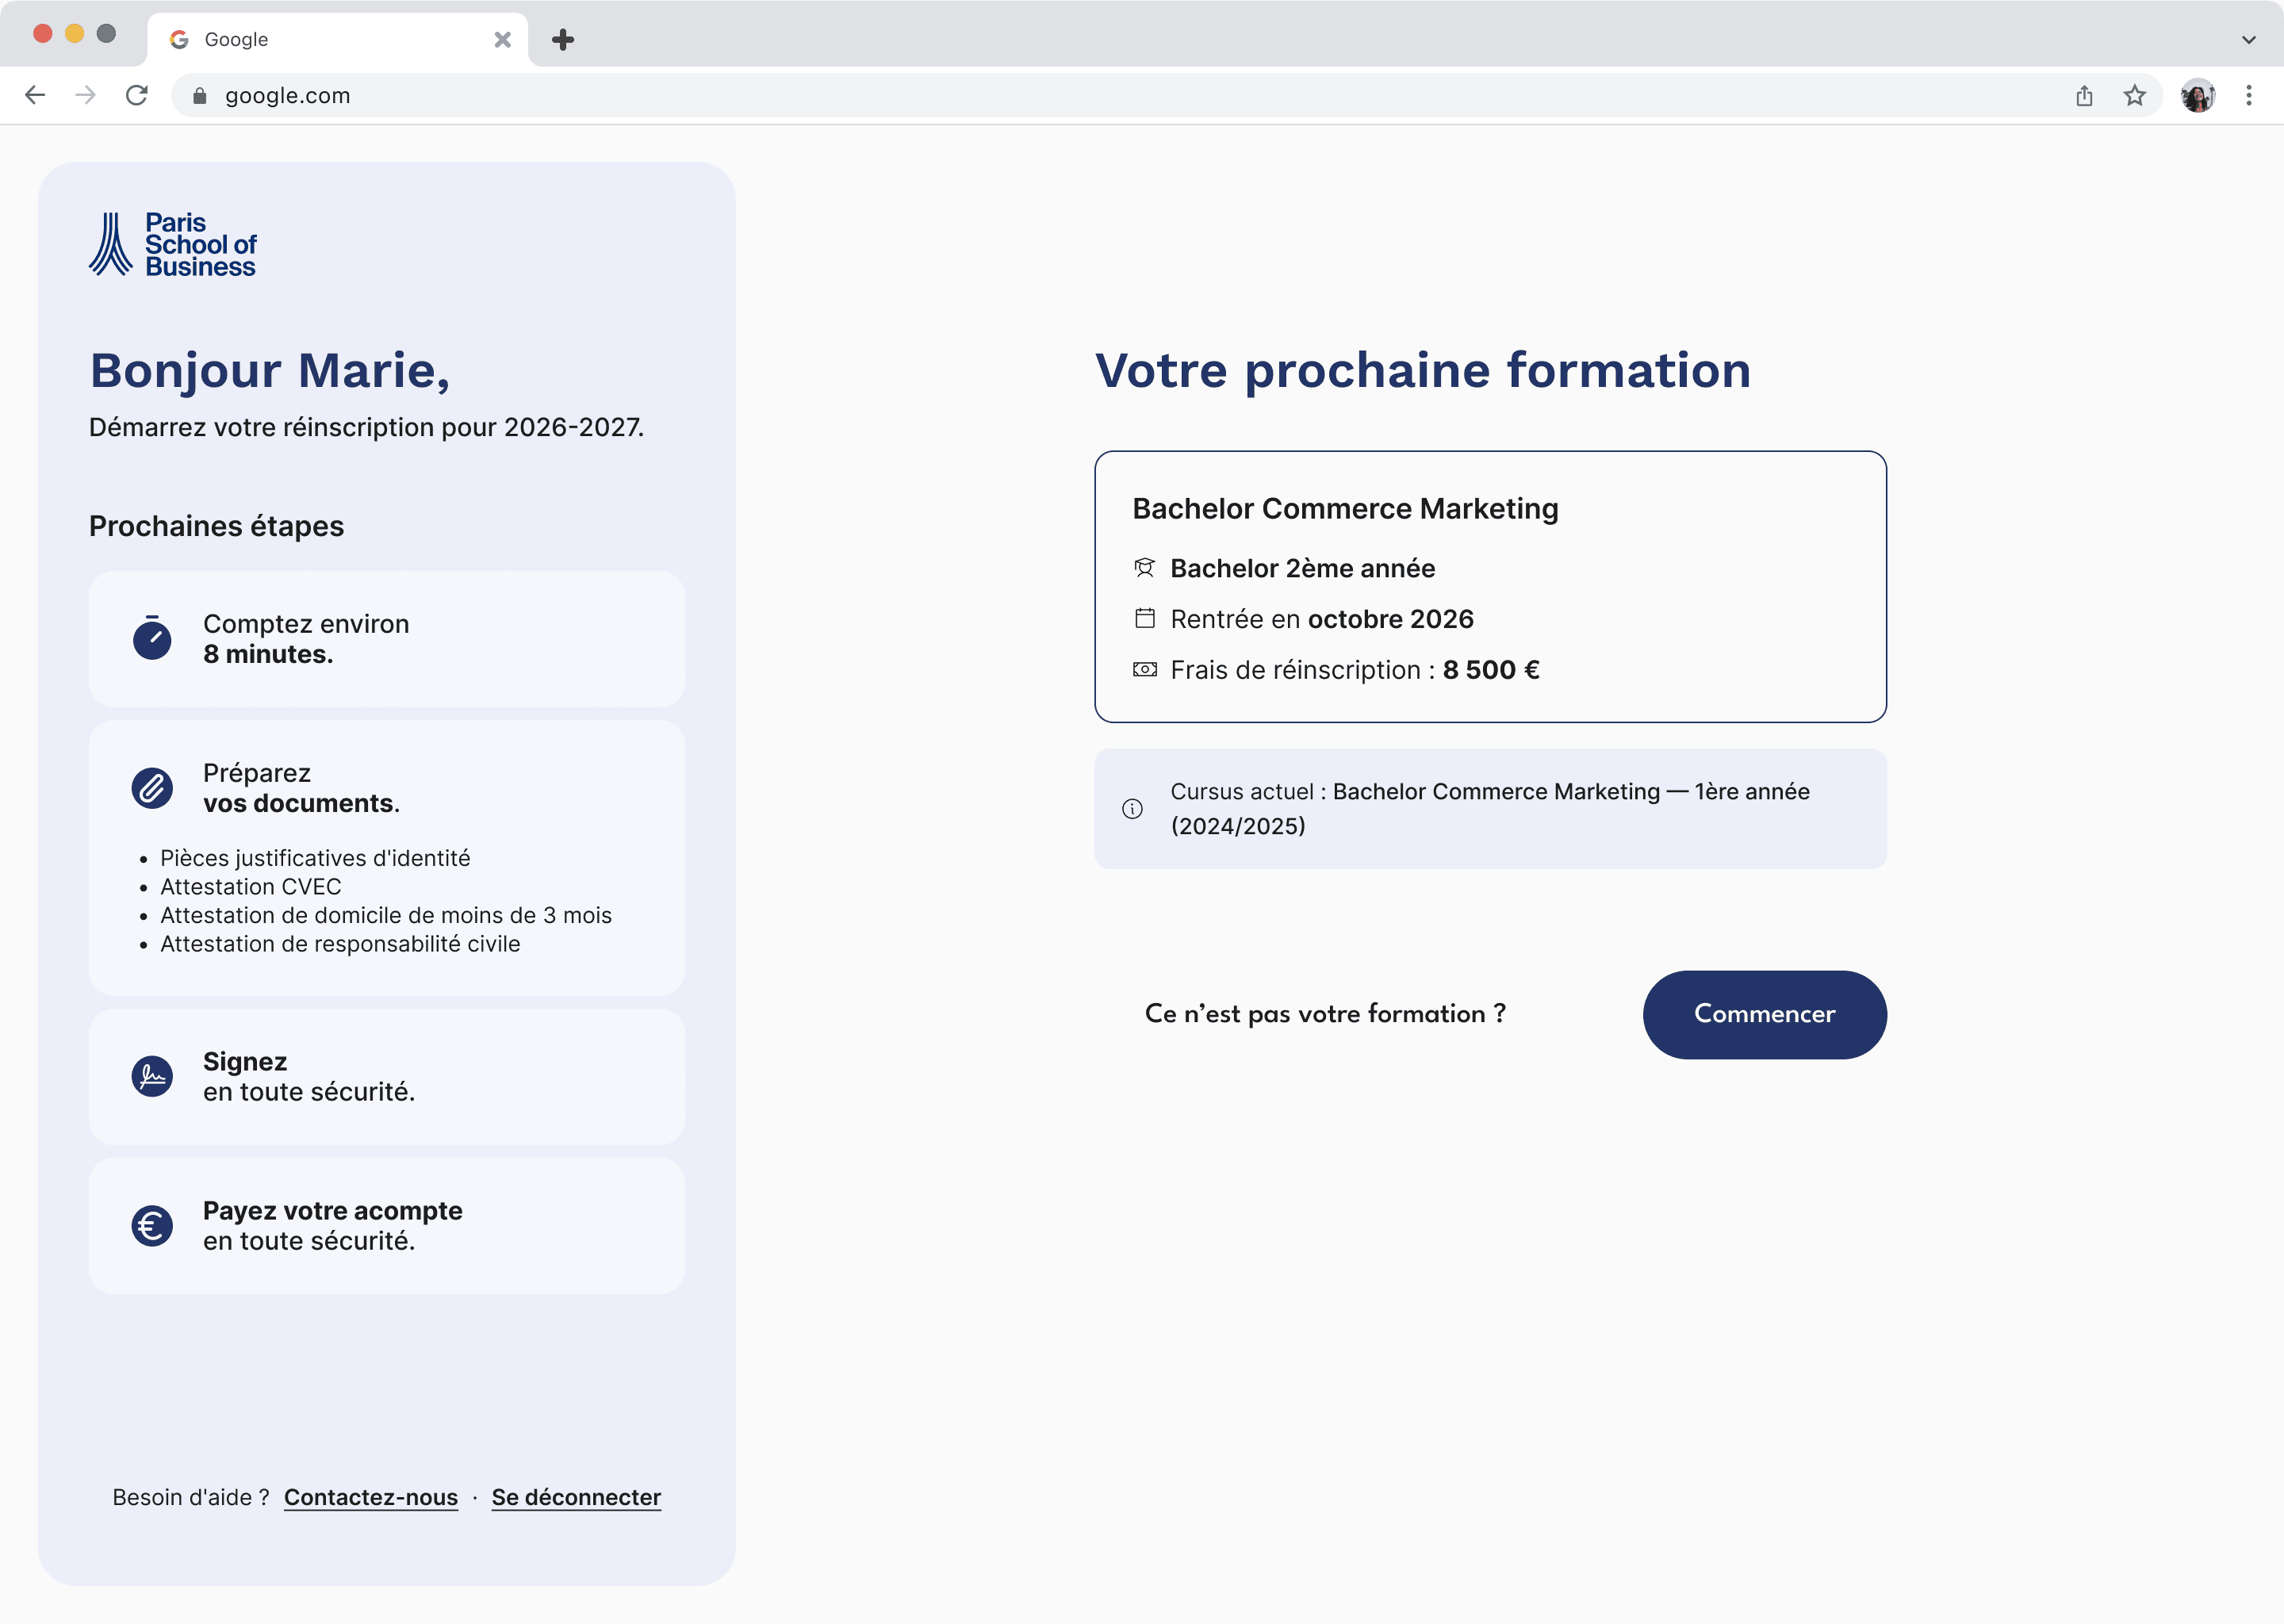
Task: Reload the page with the refresh icon
Action: click(x=137, y=95)
